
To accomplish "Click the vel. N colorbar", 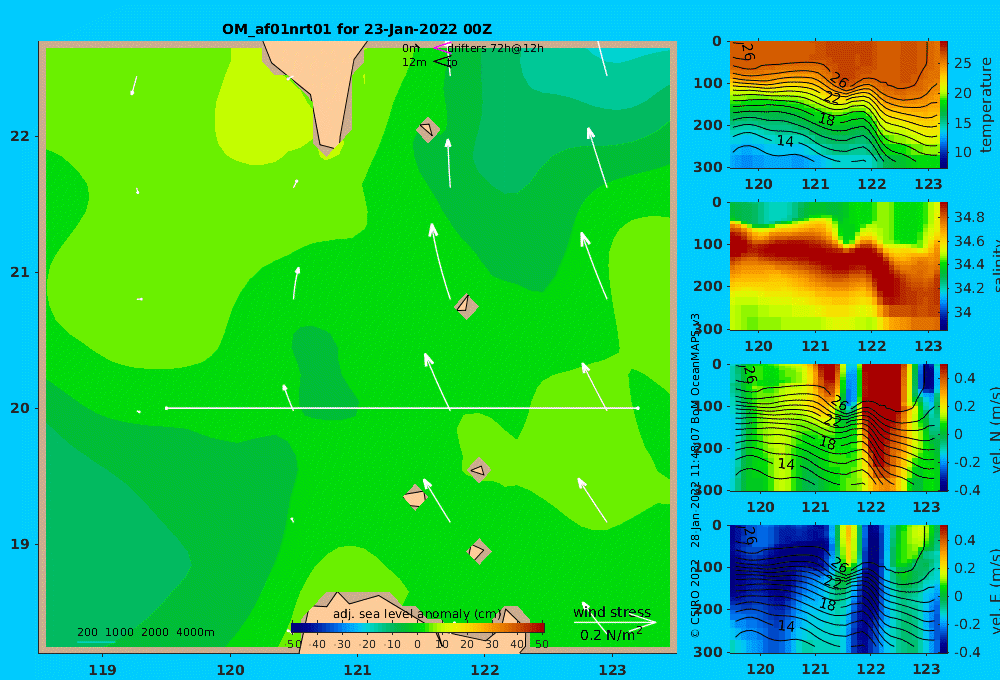I will 944,427.
